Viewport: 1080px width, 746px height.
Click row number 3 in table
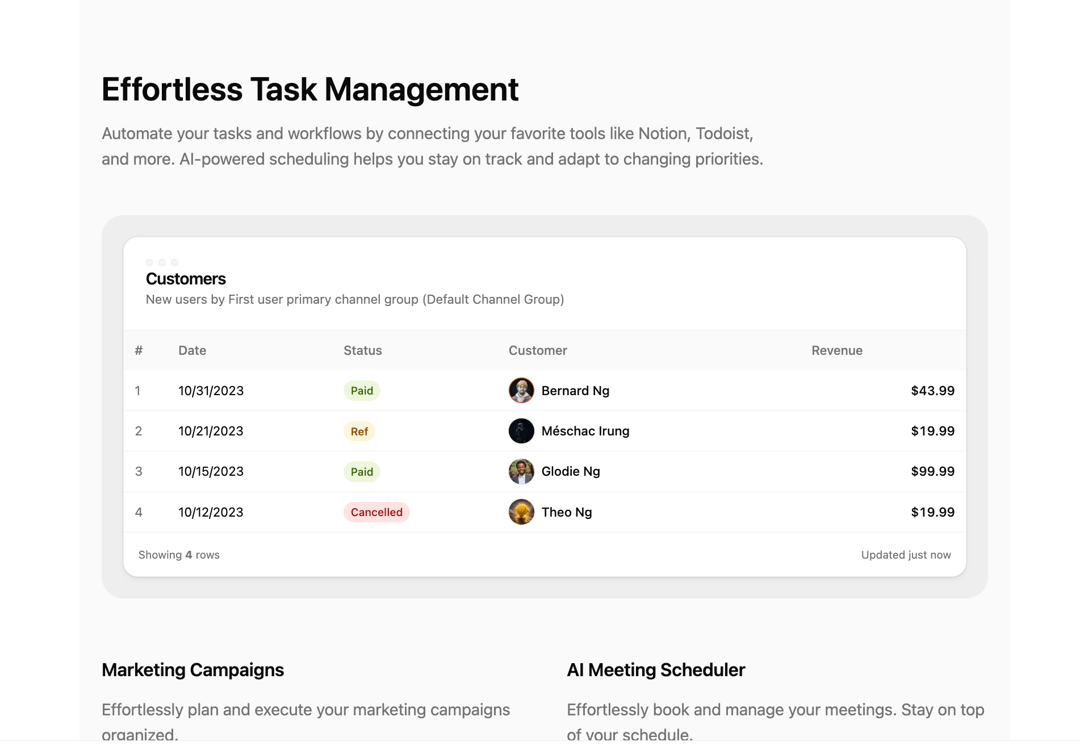click(138, 472)
